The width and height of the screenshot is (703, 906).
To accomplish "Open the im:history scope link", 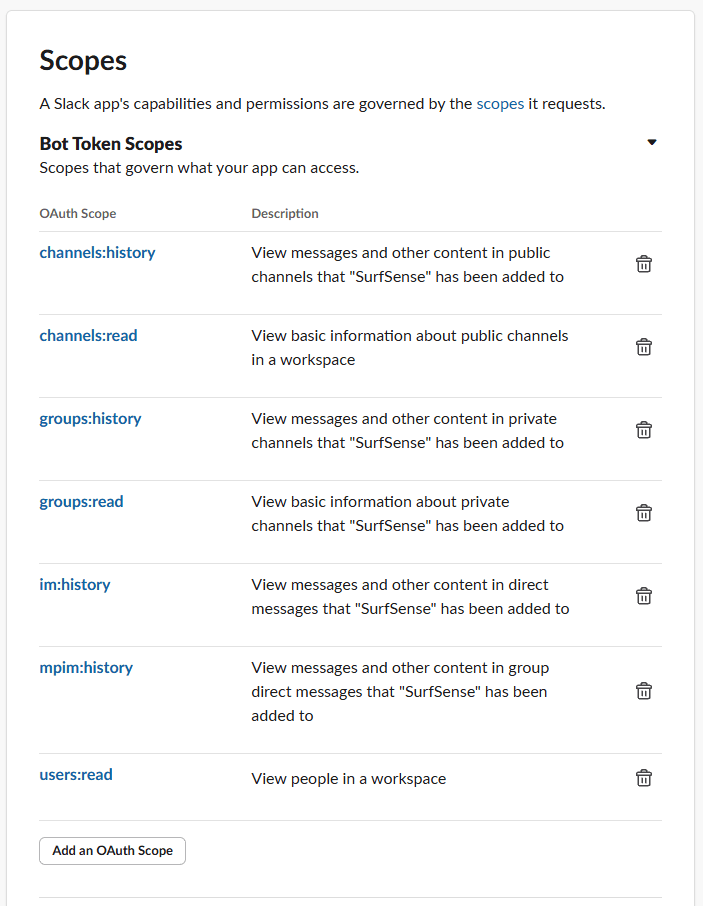I will click(74, 584).
